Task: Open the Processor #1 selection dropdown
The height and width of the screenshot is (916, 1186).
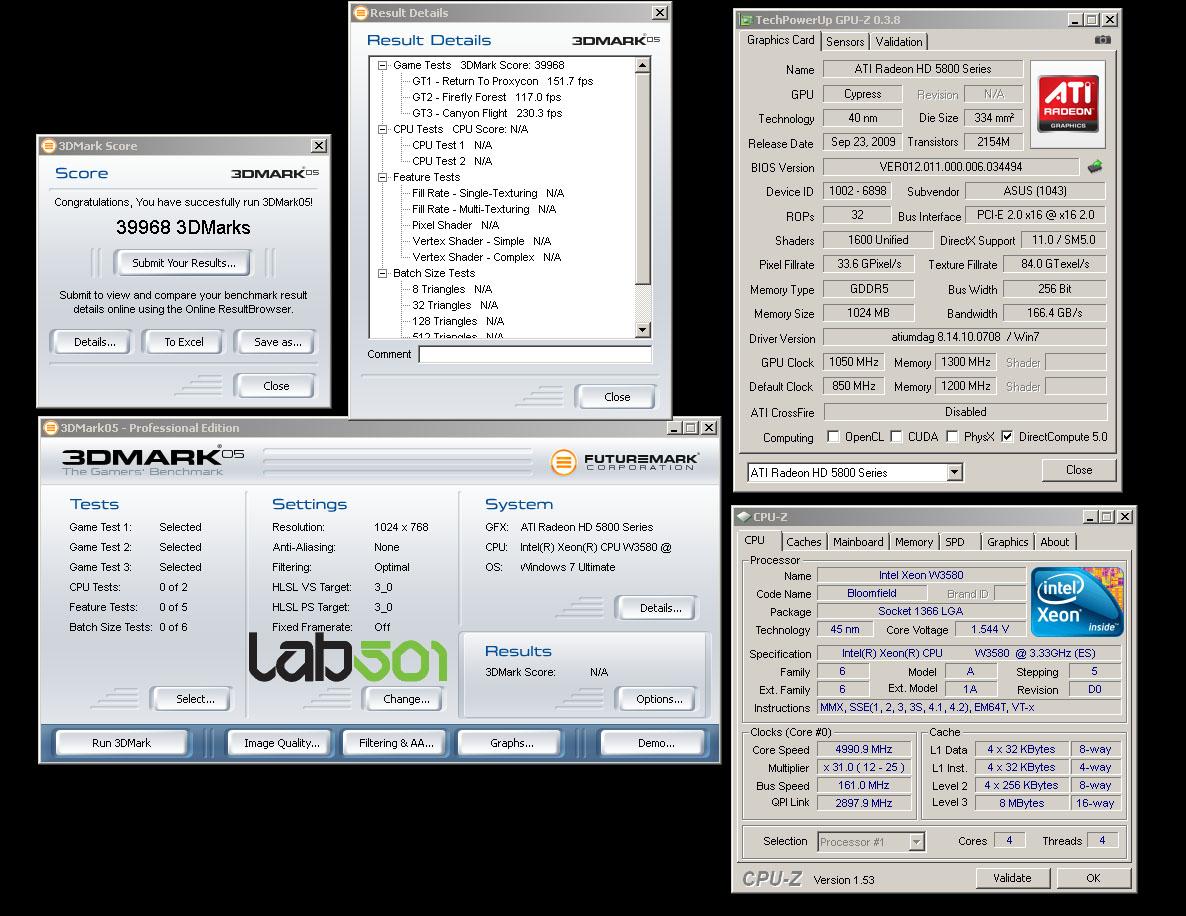Action: tap(916, 842)
